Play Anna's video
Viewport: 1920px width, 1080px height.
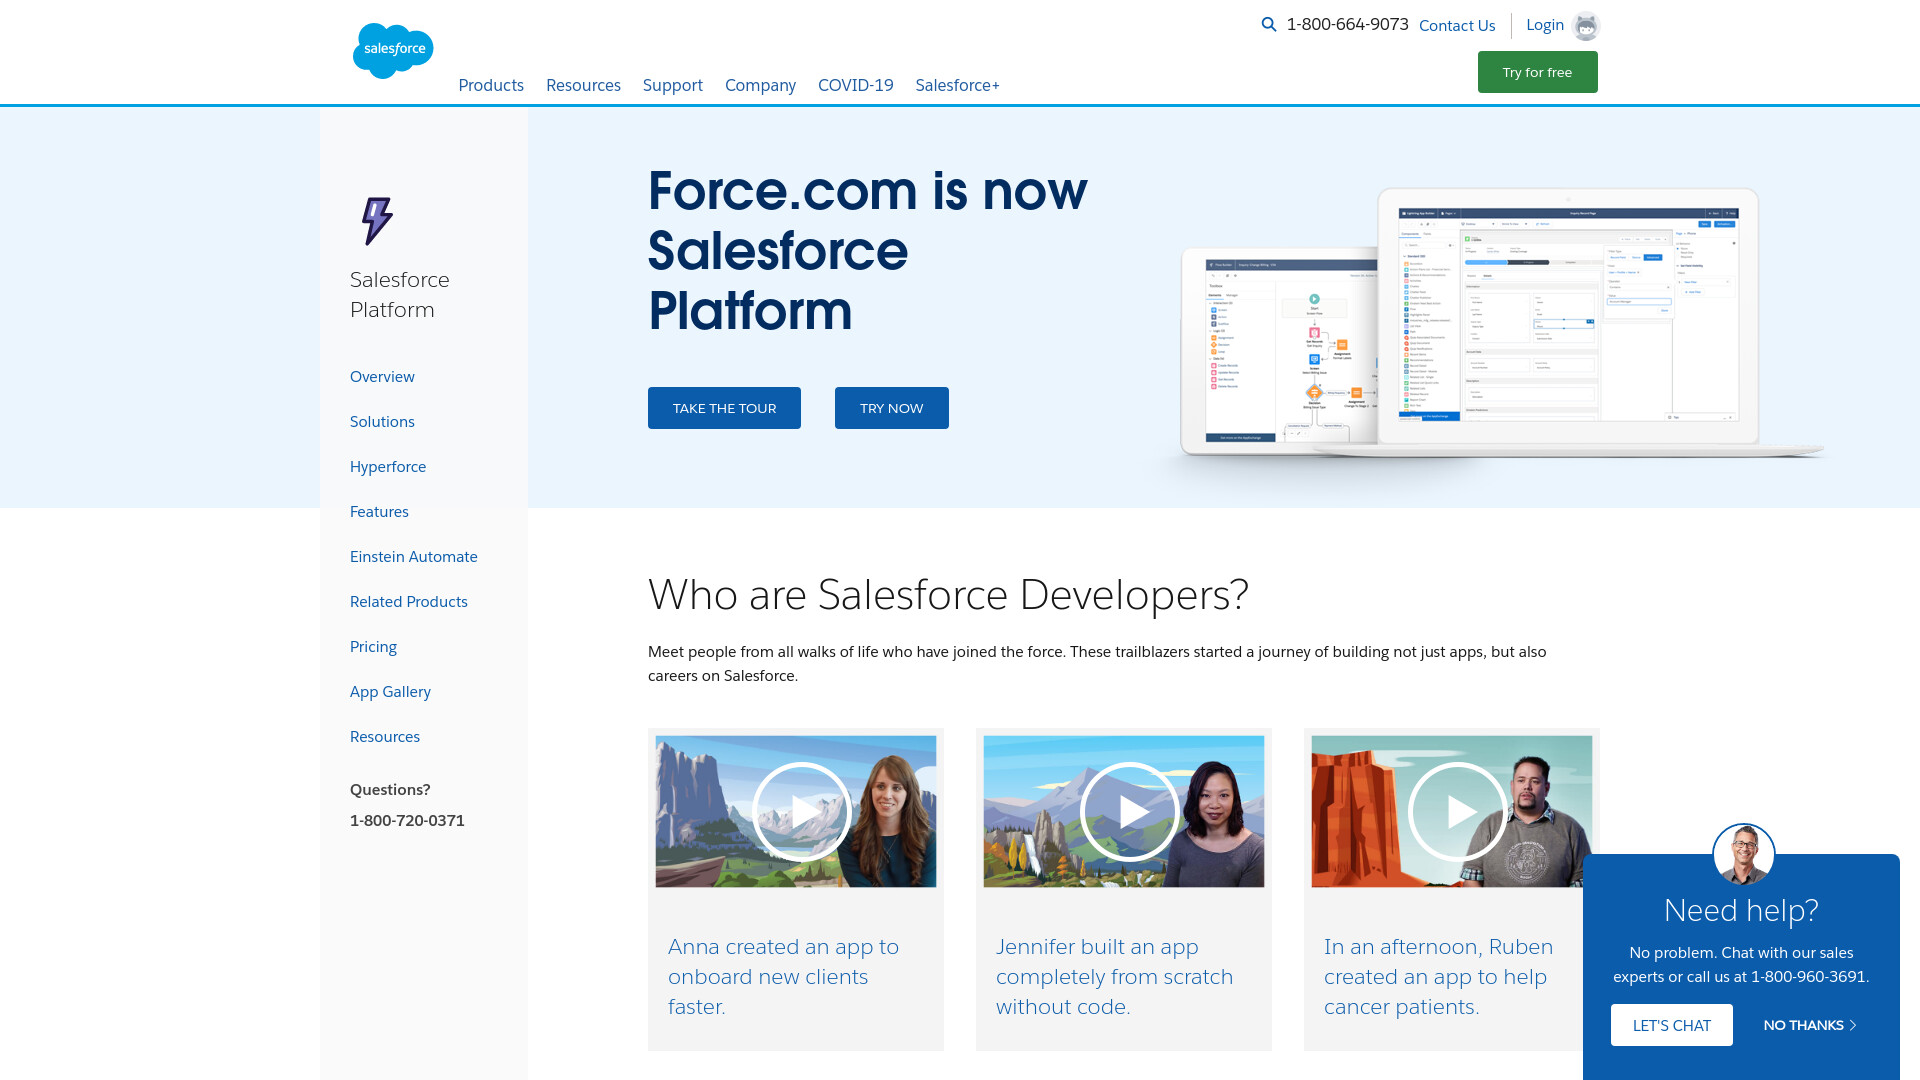(x=802, y=812)
